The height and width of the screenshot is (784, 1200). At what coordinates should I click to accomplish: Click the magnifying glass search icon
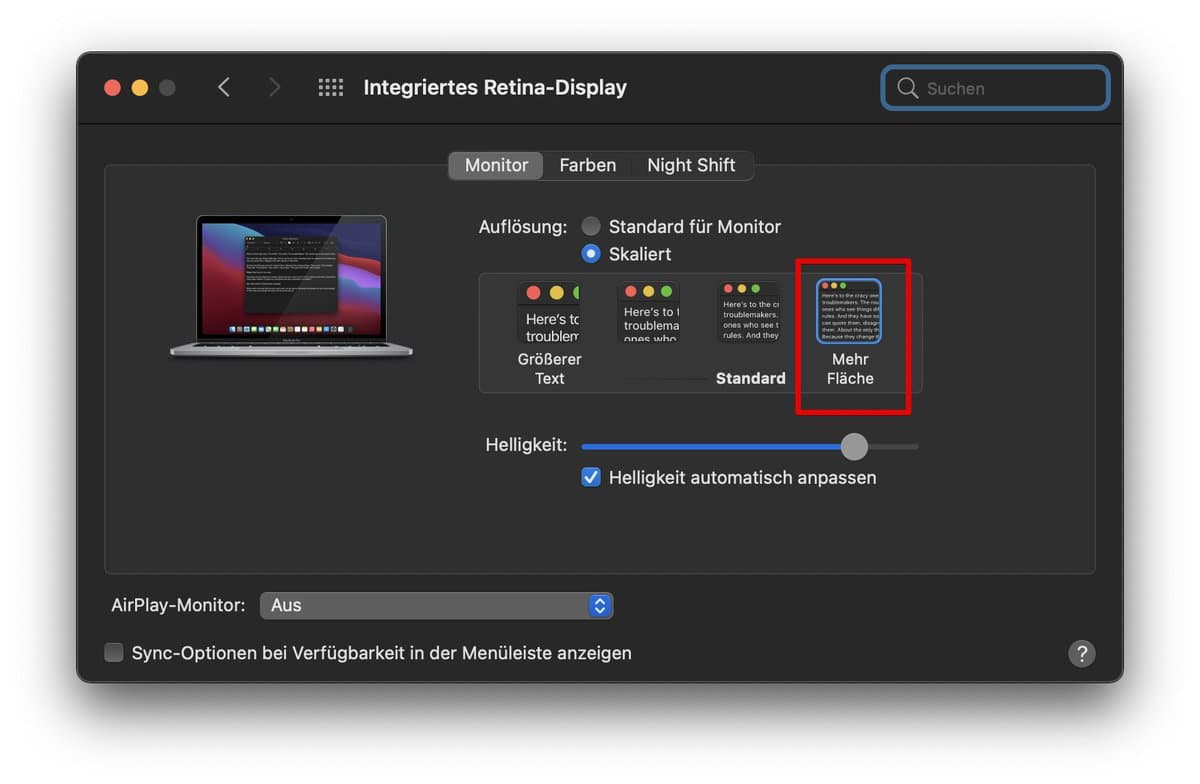tap(907, 88)
